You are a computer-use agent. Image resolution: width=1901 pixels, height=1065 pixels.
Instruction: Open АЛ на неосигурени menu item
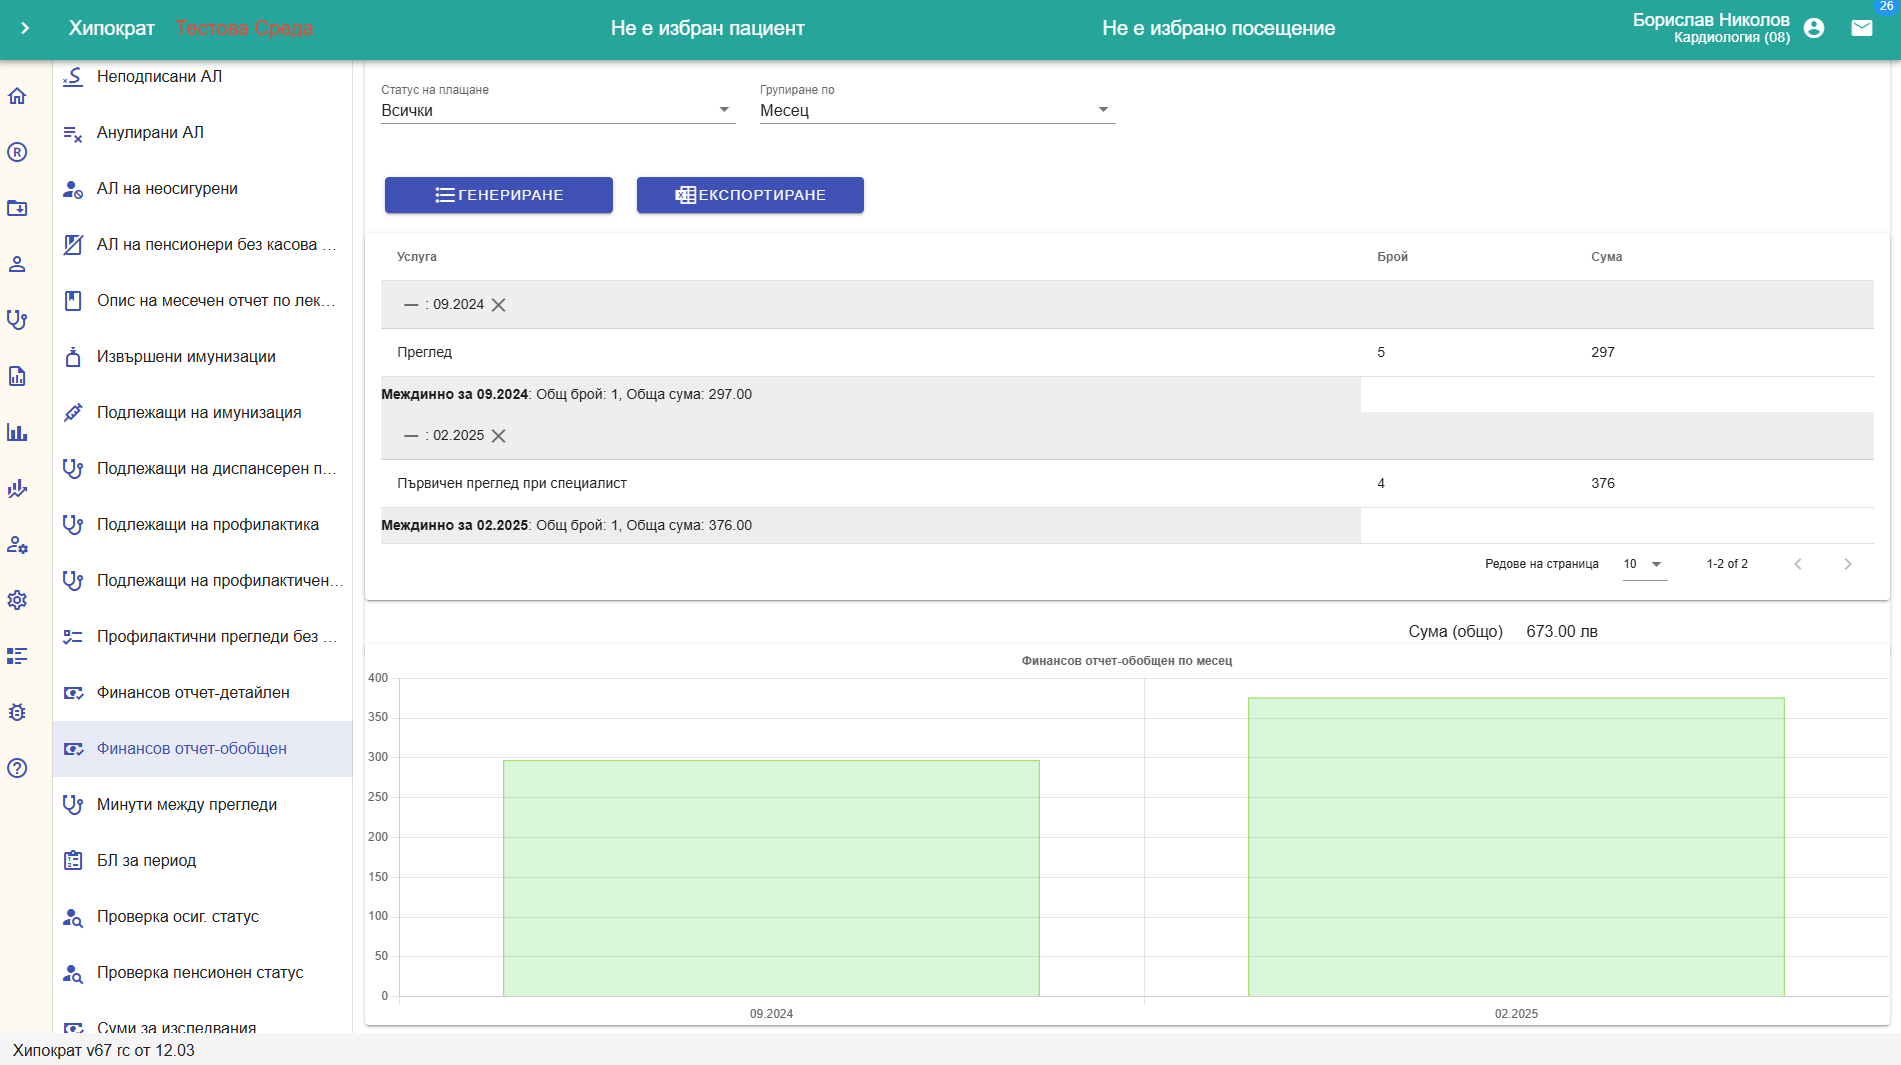(203, 189)
